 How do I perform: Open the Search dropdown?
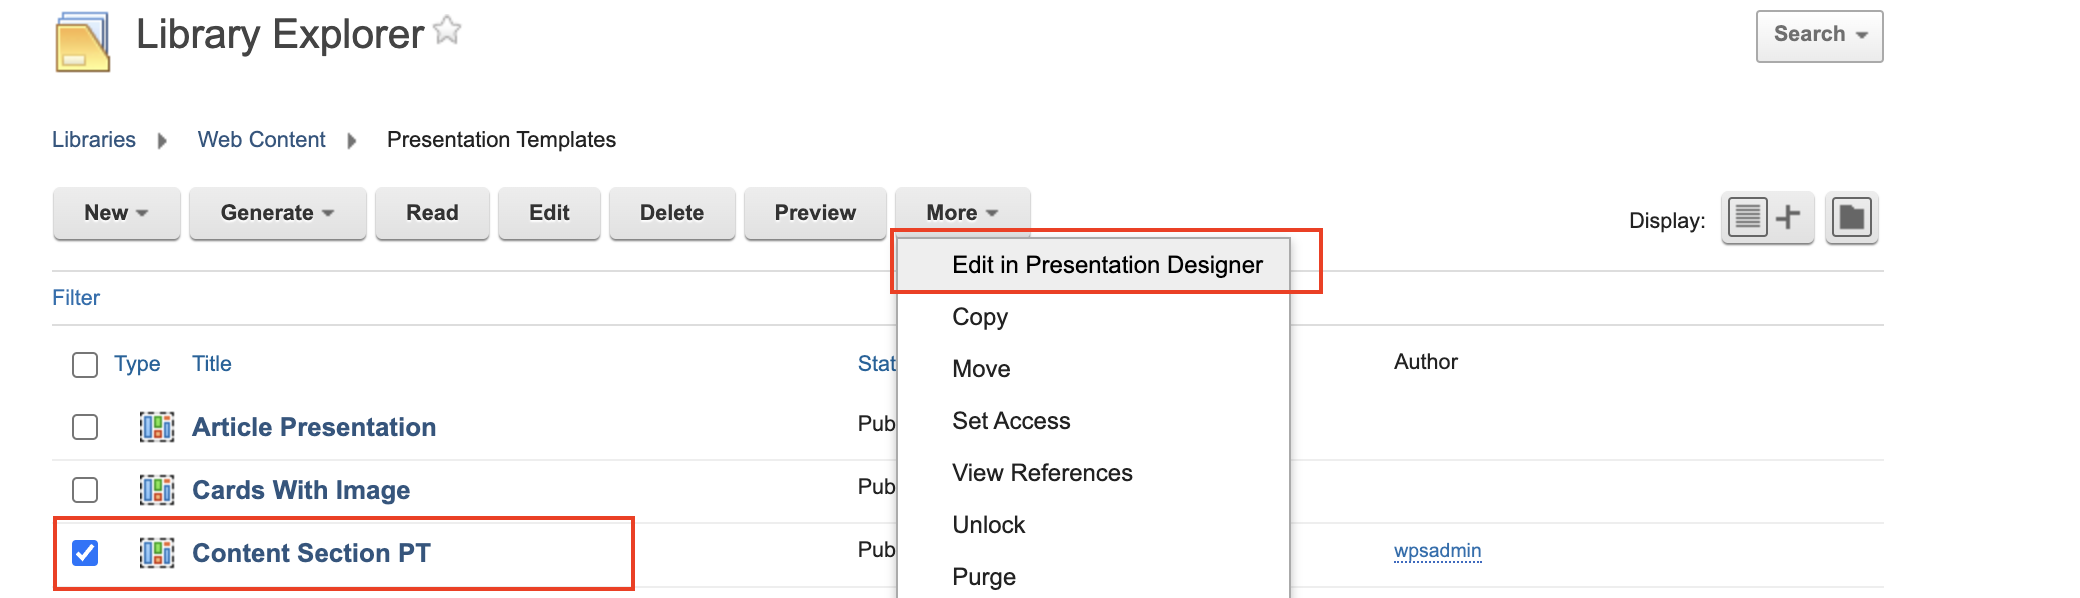click(x=1819, y=35)
